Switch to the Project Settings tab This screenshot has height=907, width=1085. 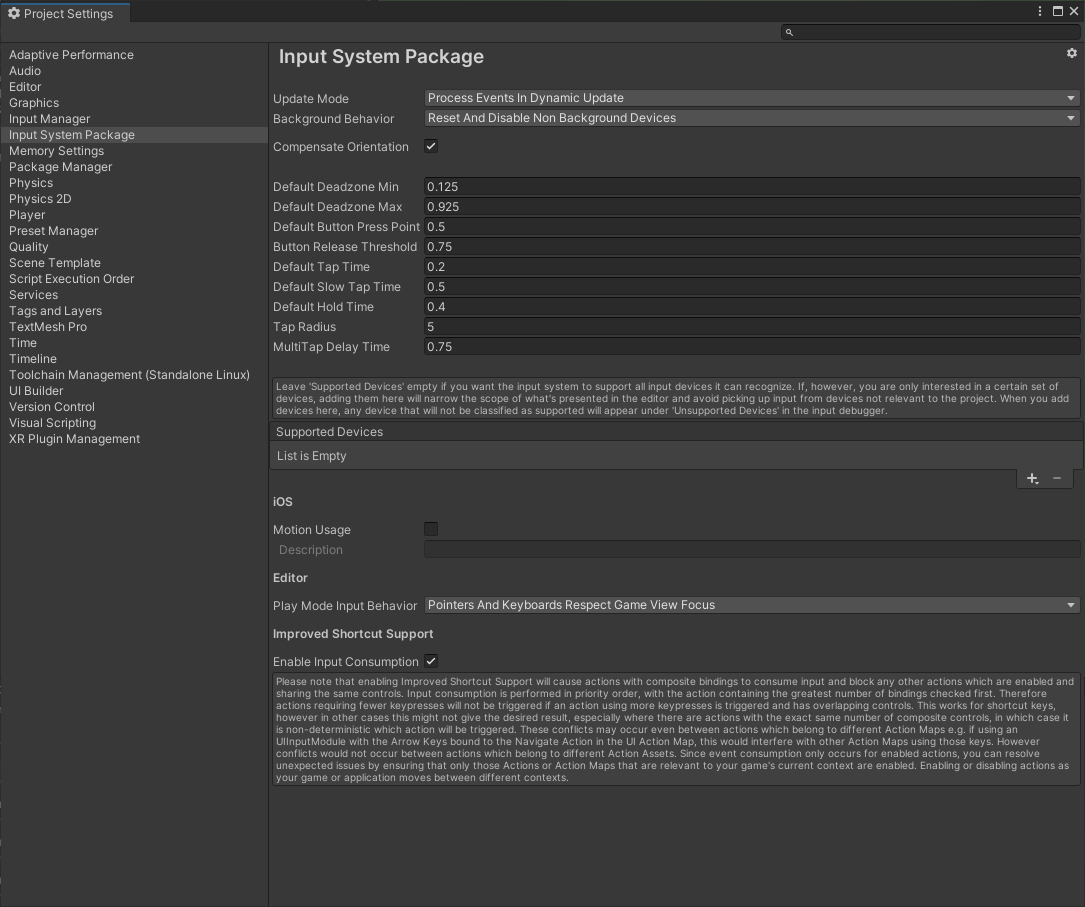[x=65, y=13]
